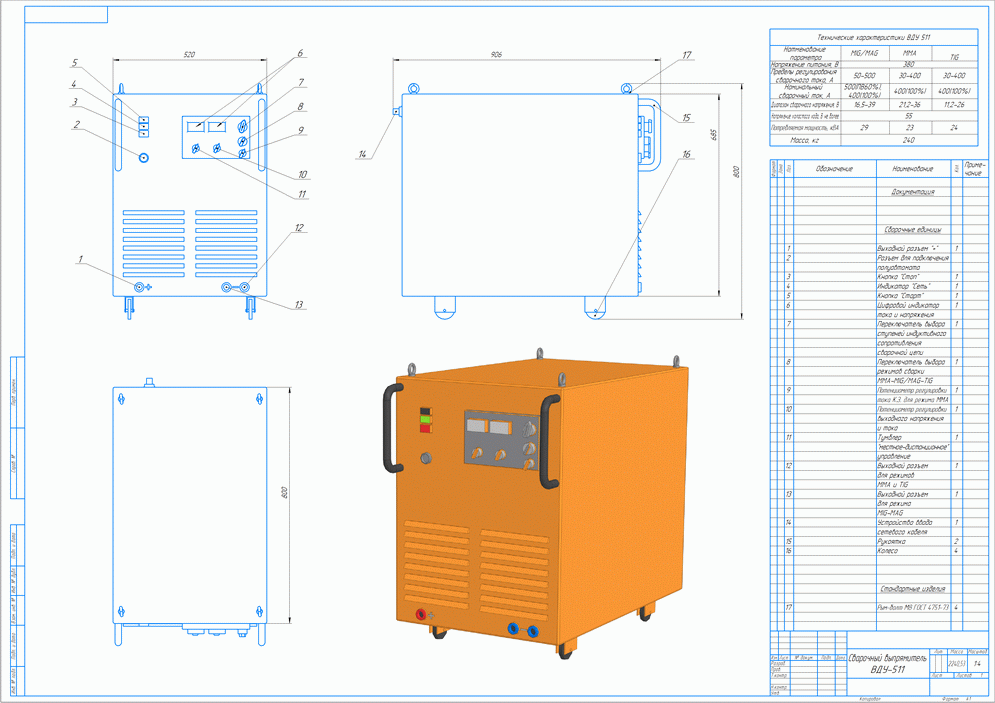This screenshot has height=703, width=995.
Task: Click the "Масса, кг" parameter label
Action: [805, 140]
